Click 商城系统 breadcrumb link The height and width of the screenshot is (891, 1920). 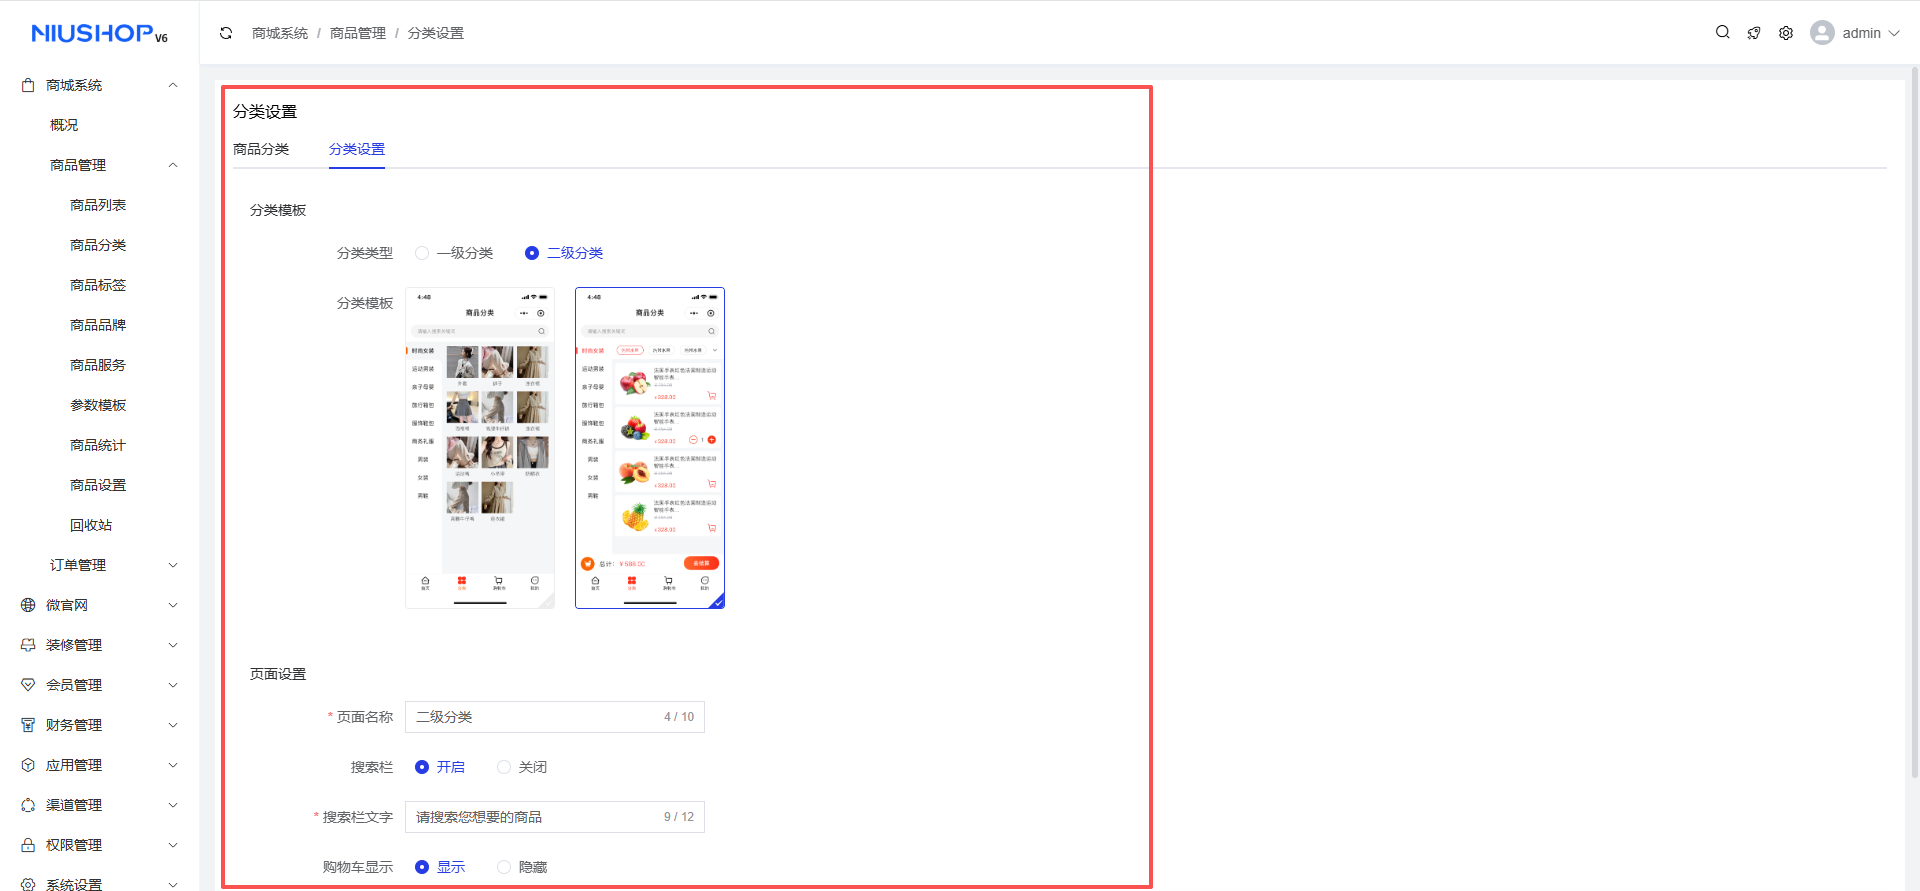pos(280,33)
